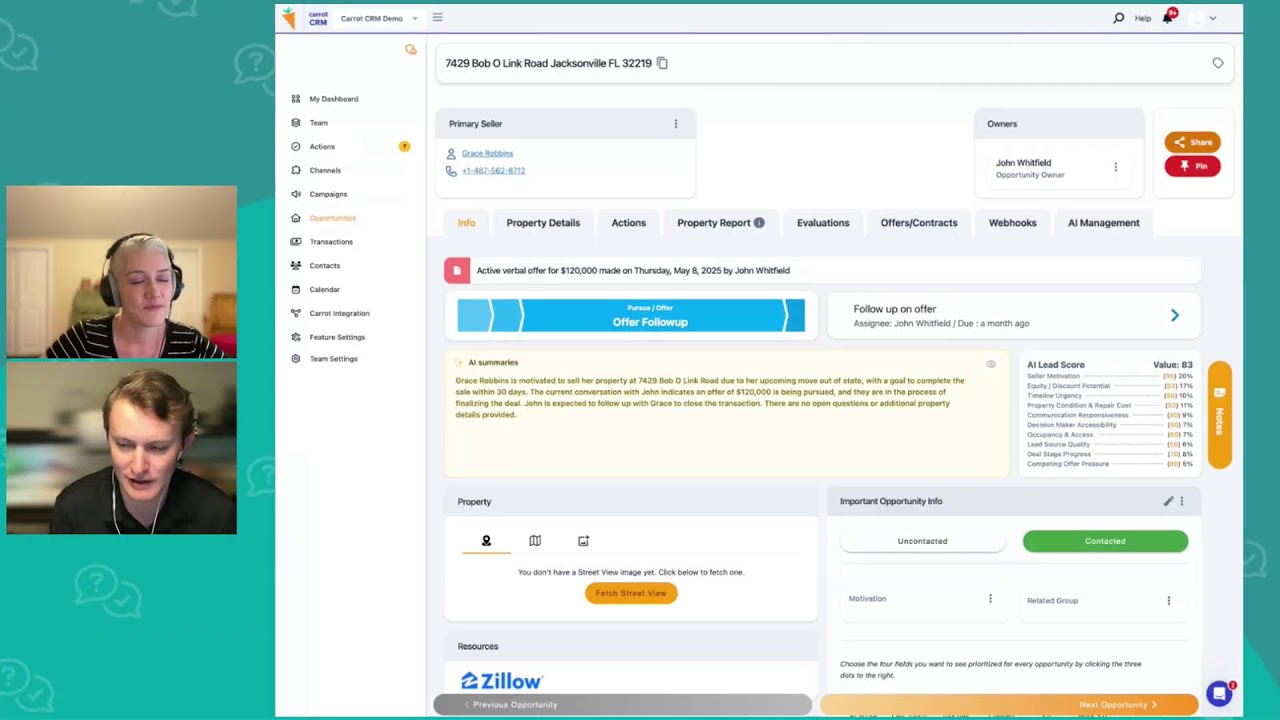Open the Motivation field options
The image size is (1280, 720).
[990, 599]
